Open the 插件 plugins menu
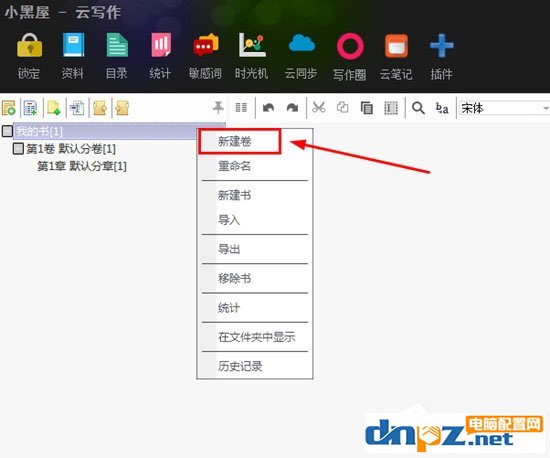550x458 pixels. 442,46
